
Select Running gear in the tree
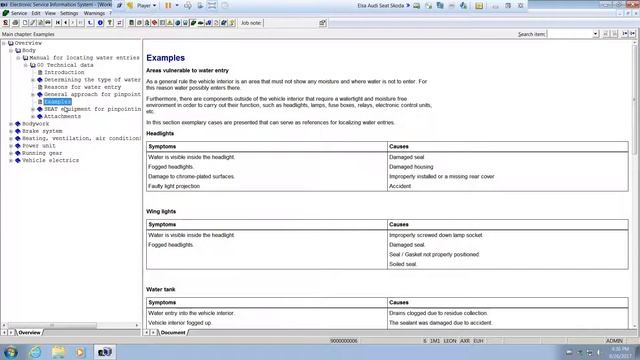pyautogui.click(x=42, y=153)
